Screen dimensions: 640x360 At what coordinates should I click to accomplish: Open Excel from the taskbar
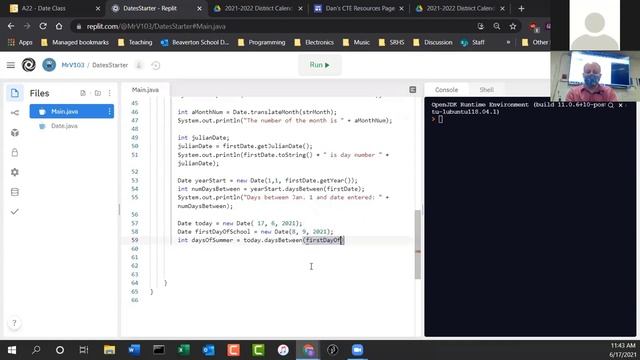pos(184,350)
